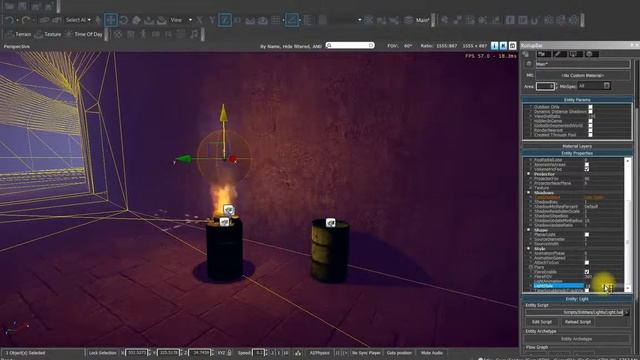Toggle the Dynamic Distance Shadows checkbox
The height and width of the screenshot is (360, 640).
[590, 111]
